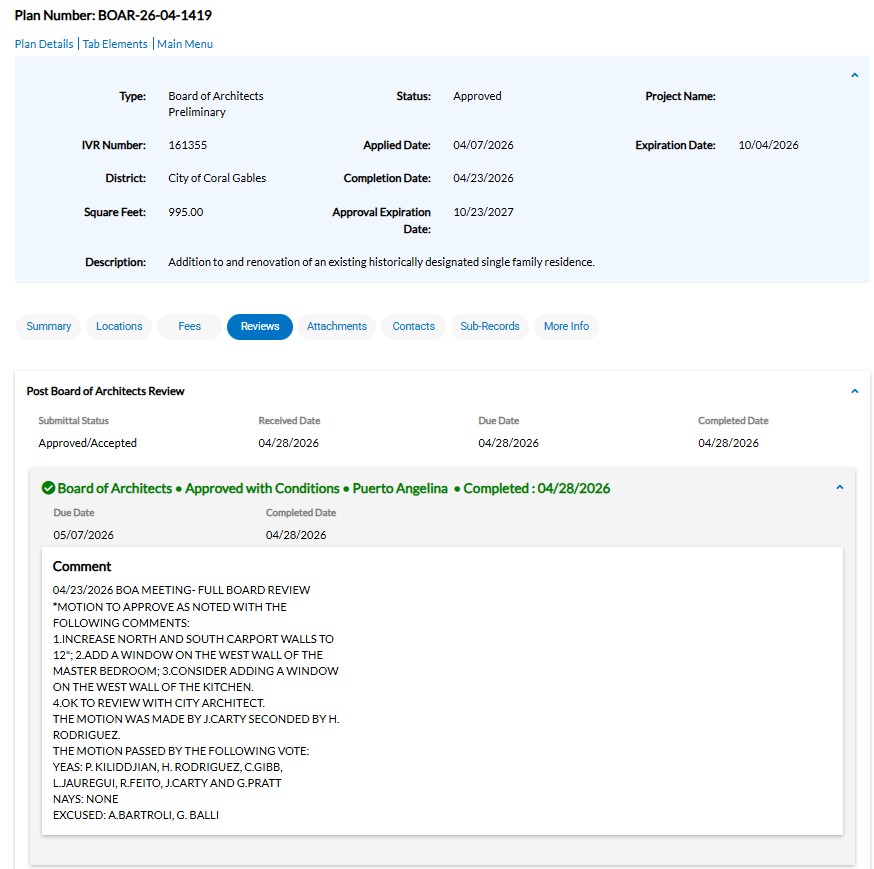Click the Status value Approved

477,96
